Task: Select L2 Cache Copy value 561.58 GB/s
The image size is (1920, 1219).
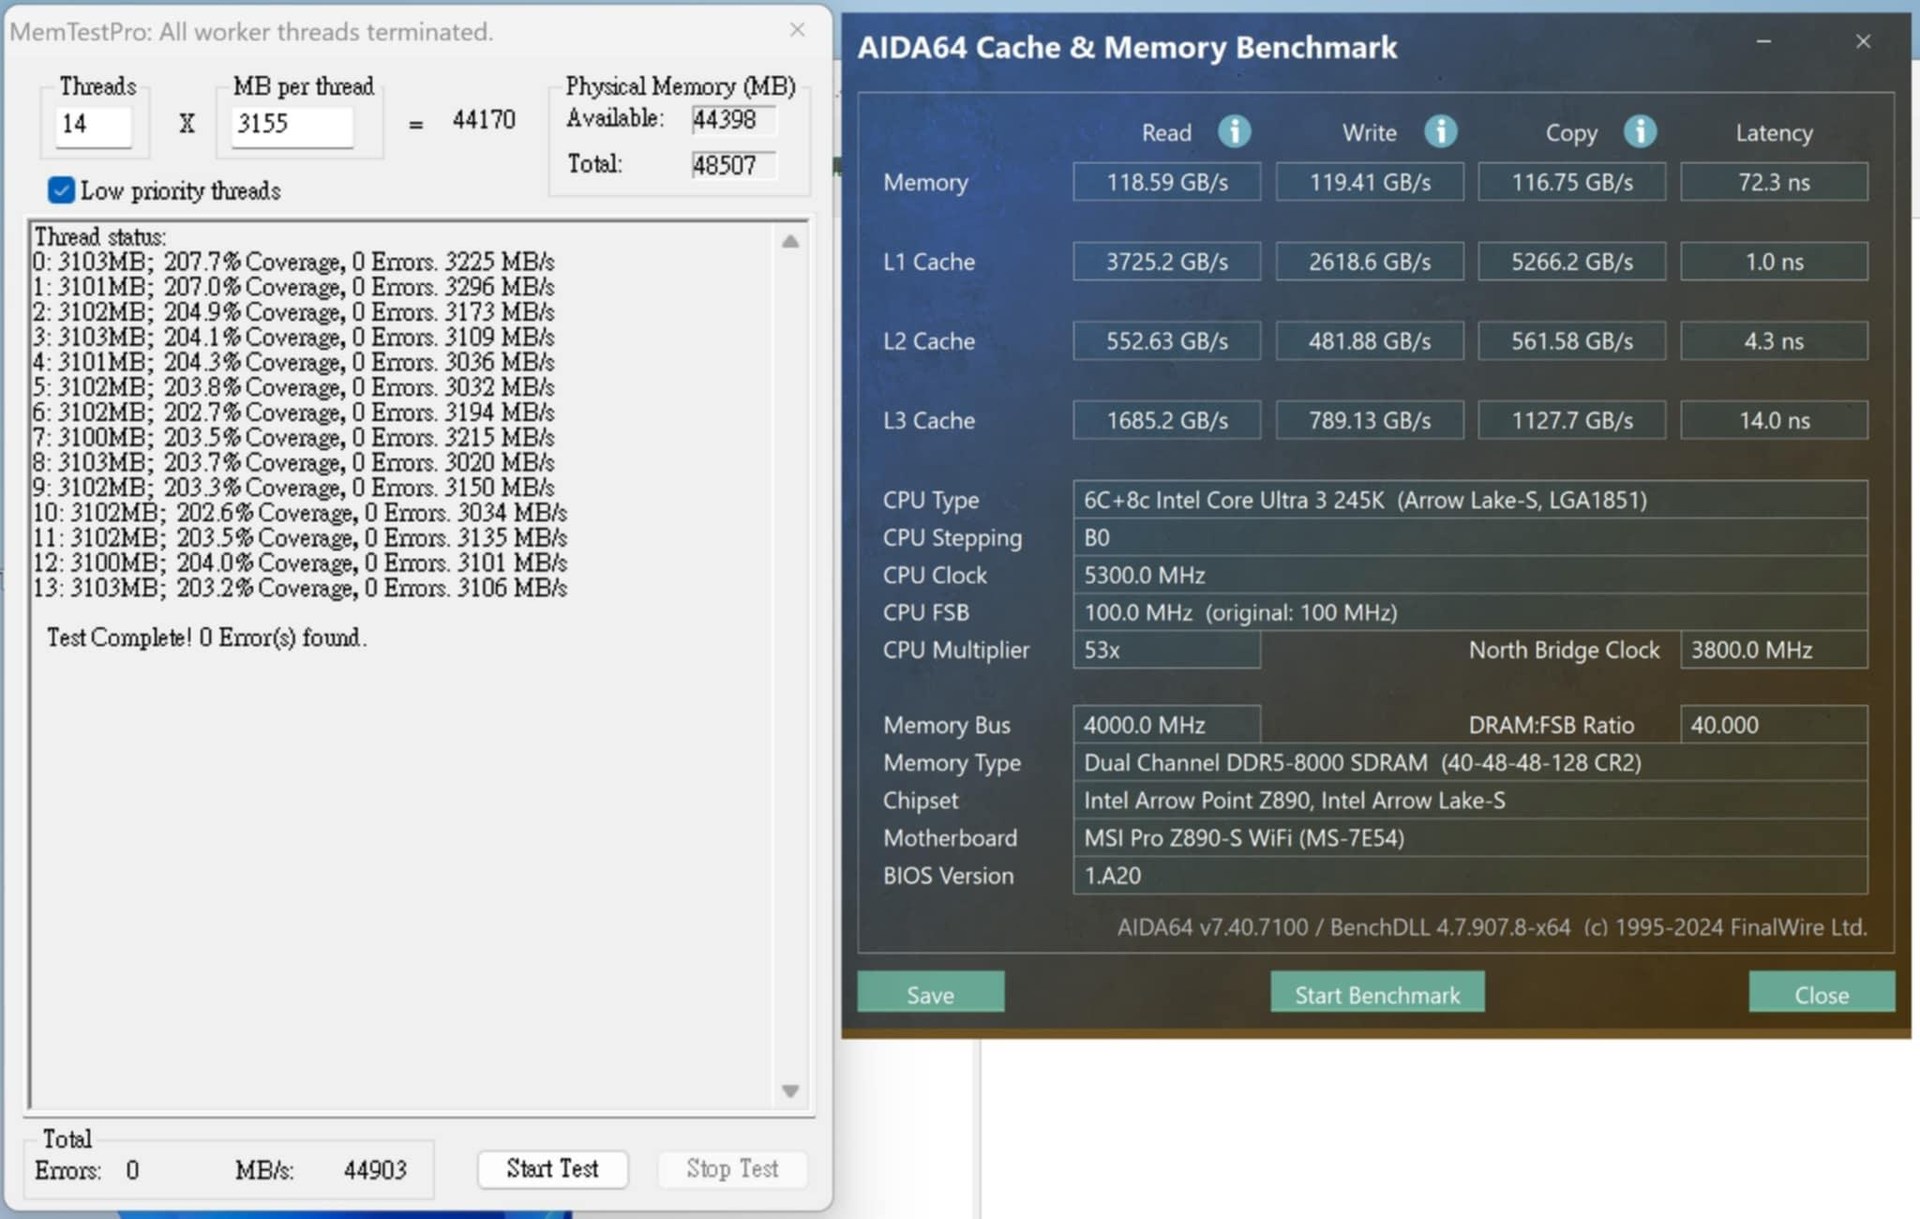Action: 1571,341
